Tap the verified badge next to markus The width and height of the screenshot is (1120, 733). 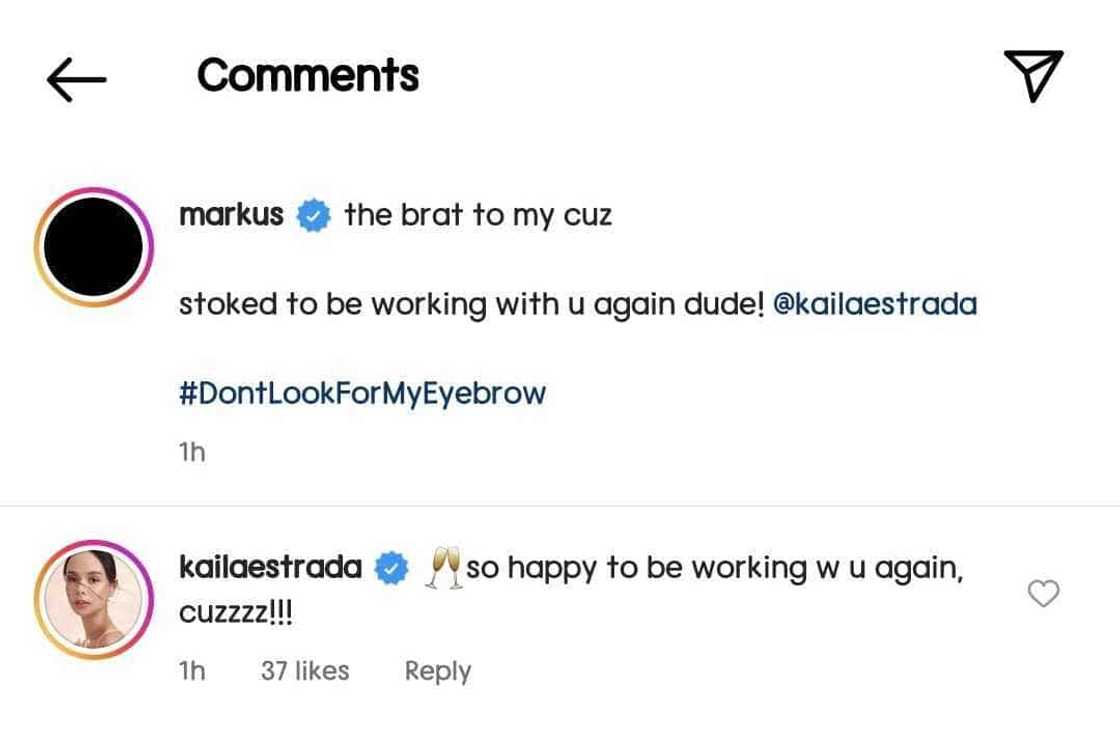pos(314,213)
